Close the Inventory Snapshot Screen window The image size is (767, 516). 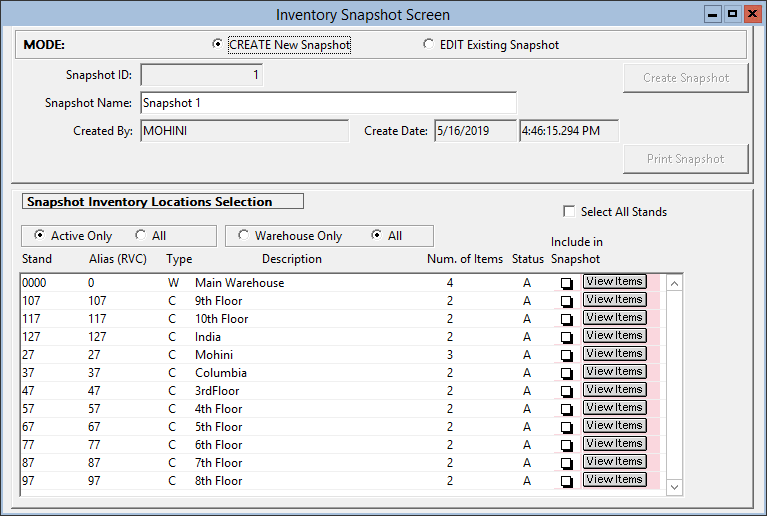point(752,14)
